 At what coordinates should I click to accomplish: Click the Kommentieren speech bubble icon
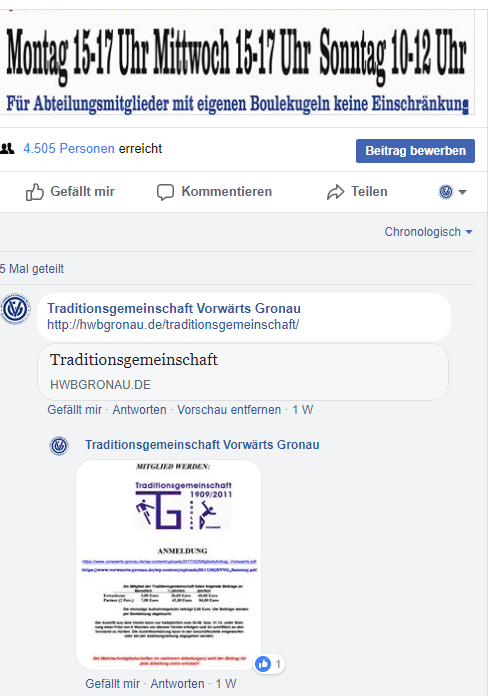tap(165, 192)
